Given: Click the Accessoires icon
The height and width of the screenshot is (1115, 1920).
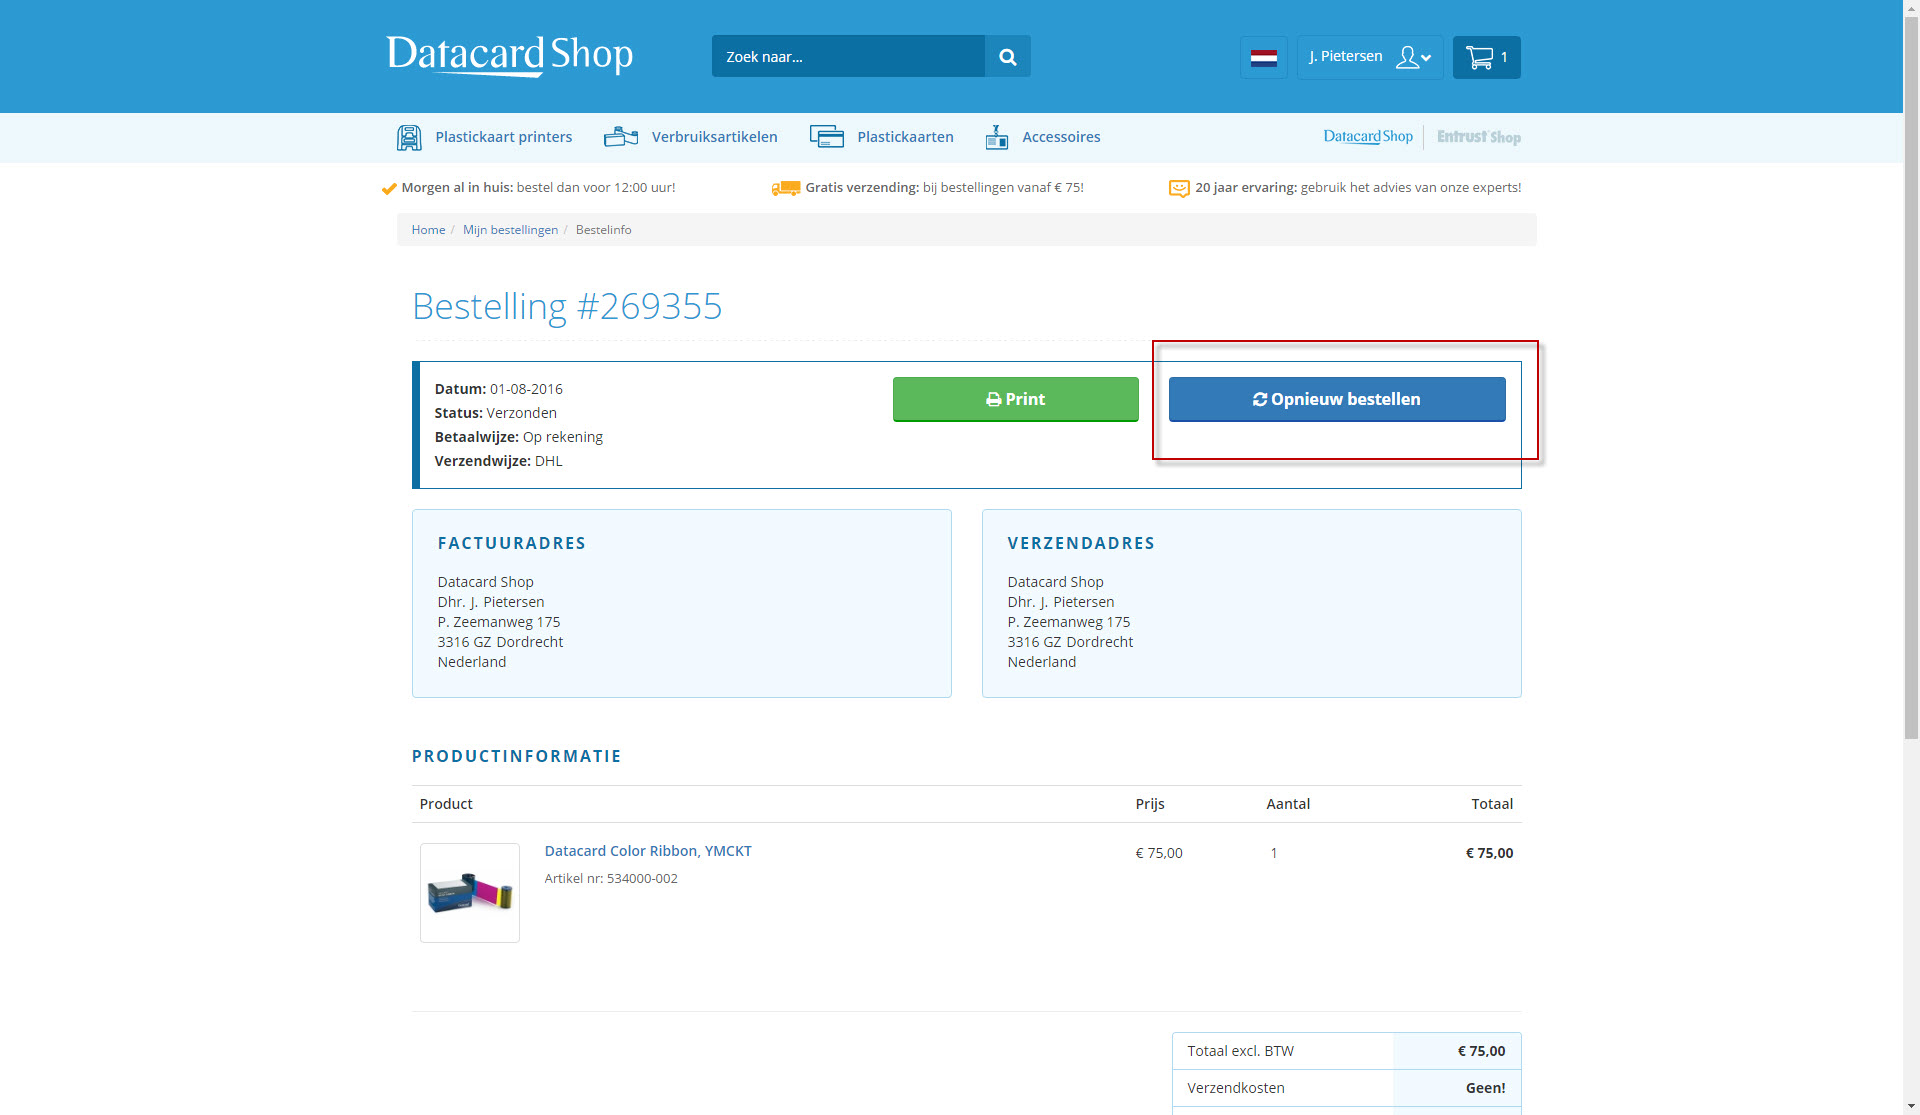Looking at the screenshot, I should 997,137.
